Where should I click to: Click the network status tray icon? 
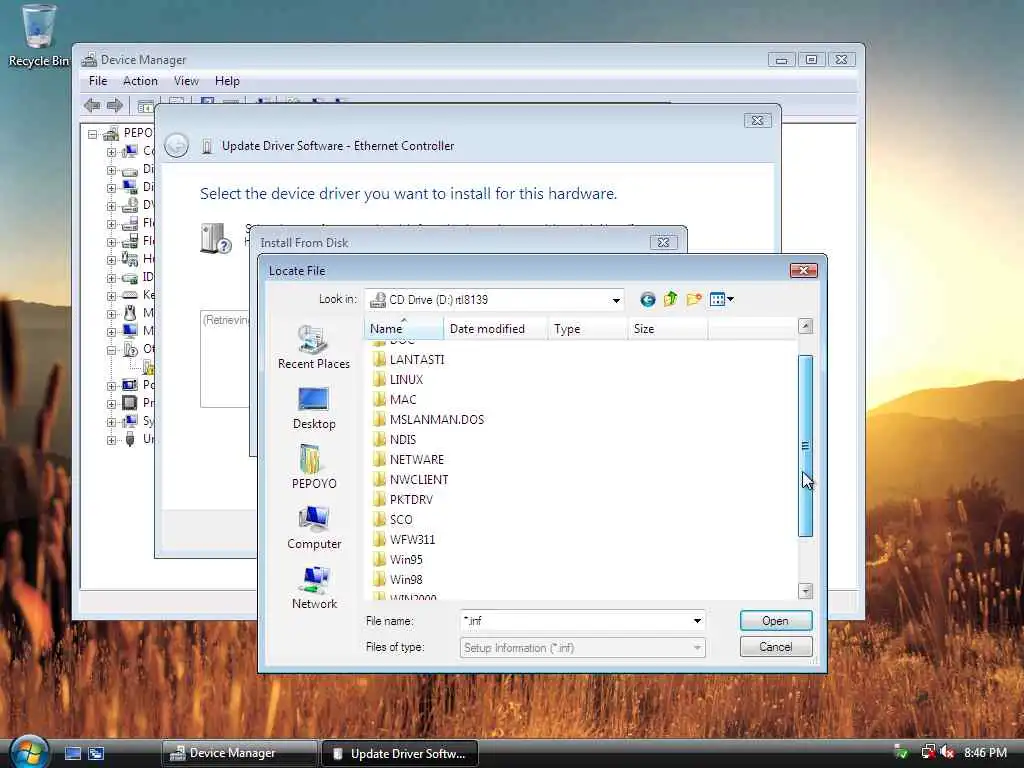tap(927, 752)
